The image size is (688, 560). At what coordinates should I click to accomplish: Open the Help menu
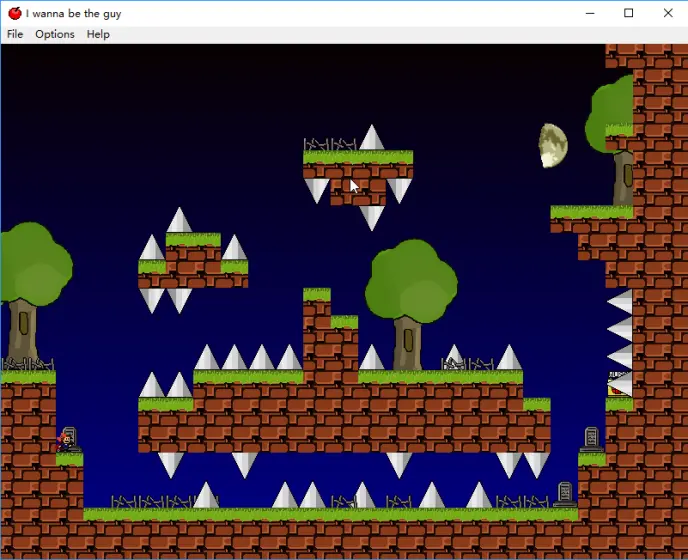(x=98, y=34)
